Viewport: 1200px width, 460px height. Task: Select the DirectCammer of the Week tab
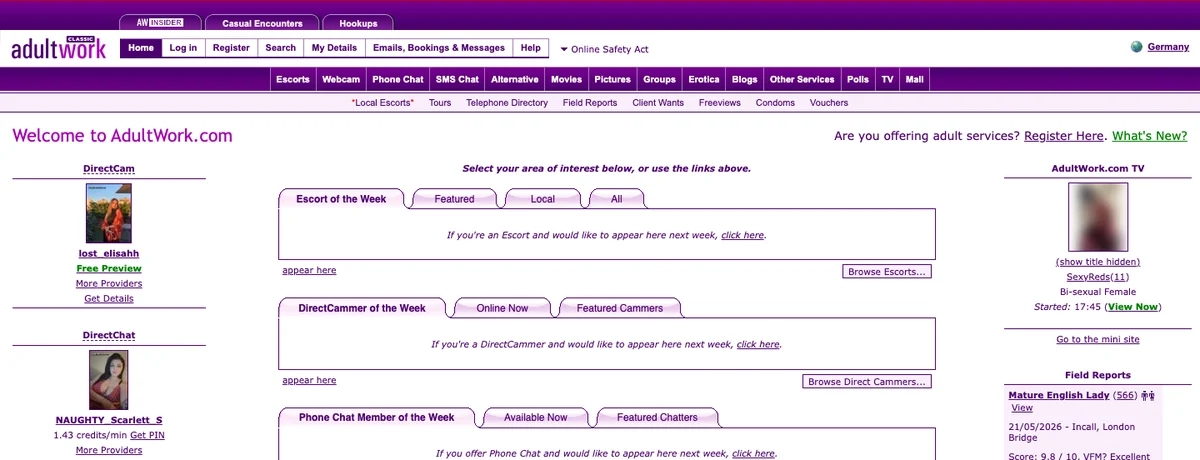pos(362,308)
